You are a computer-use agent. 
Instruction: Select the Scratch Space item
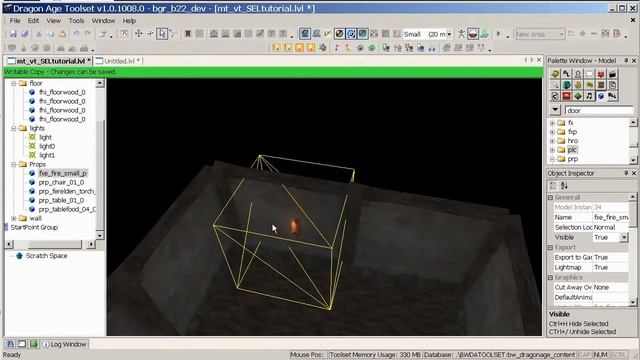(x=46, y=256)
